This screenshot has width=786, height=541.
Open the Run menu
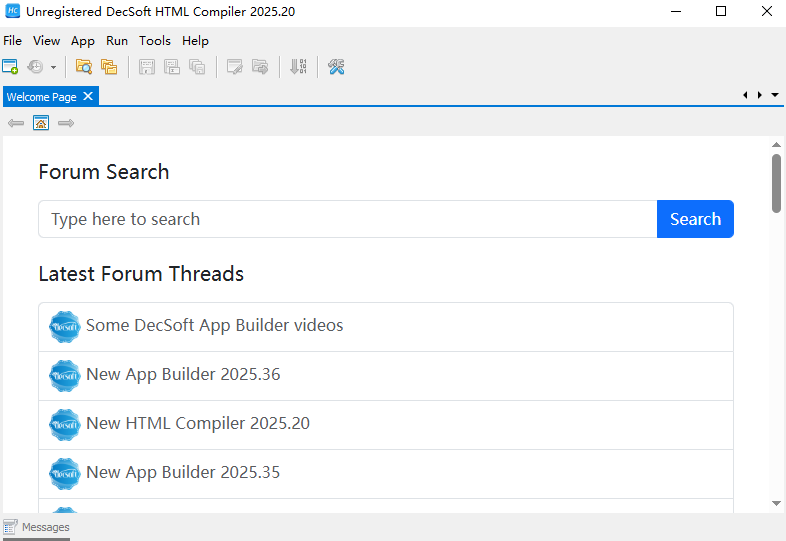tap(117, 41)
